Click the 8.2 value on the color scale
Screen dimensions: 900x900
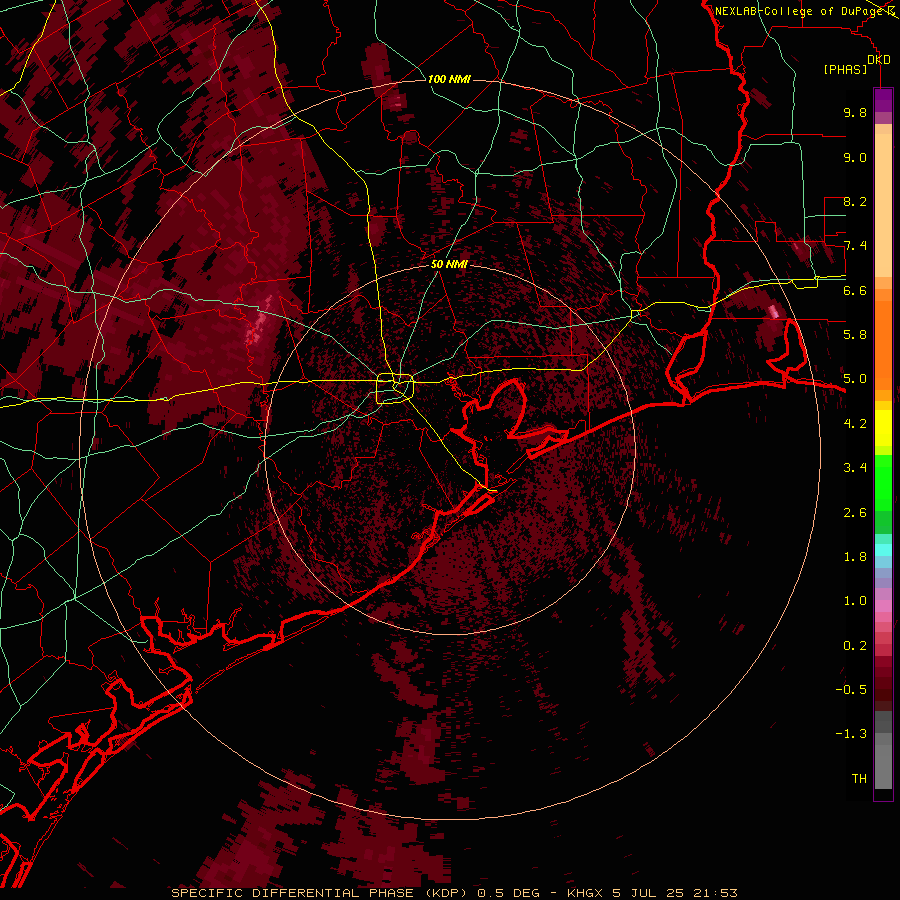[x=855, y=201]
